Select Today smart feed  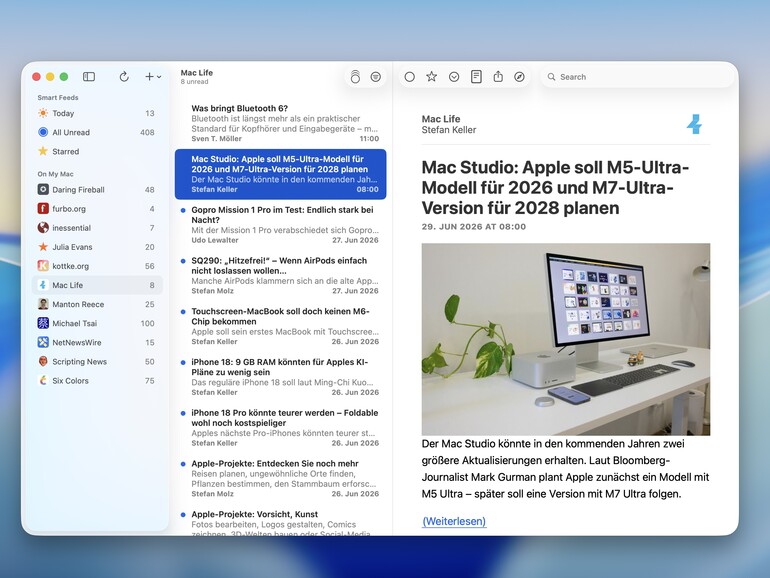[x=97, y=113]
